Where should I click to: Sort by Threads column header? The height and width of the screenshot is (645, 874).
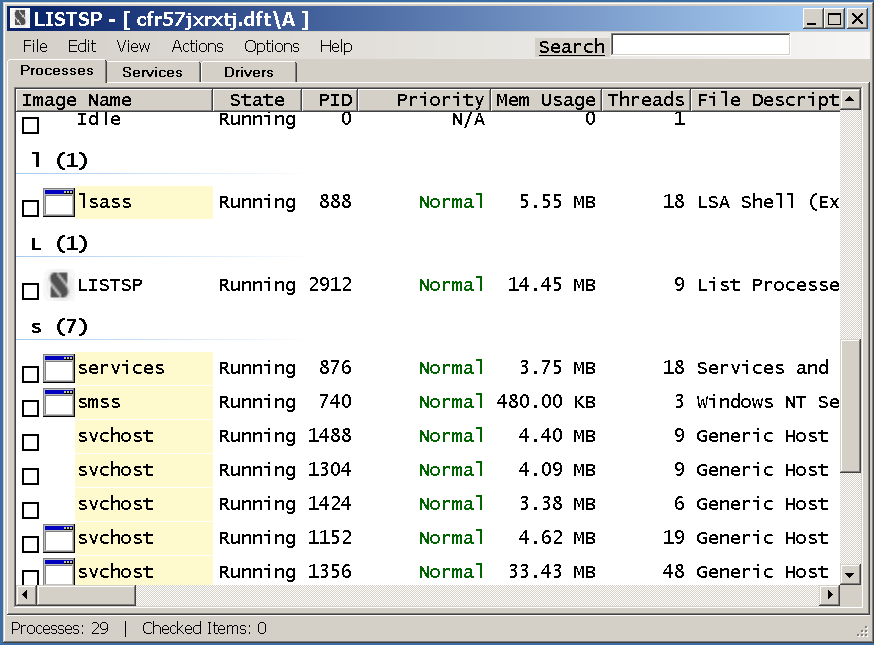pos(646,100)
